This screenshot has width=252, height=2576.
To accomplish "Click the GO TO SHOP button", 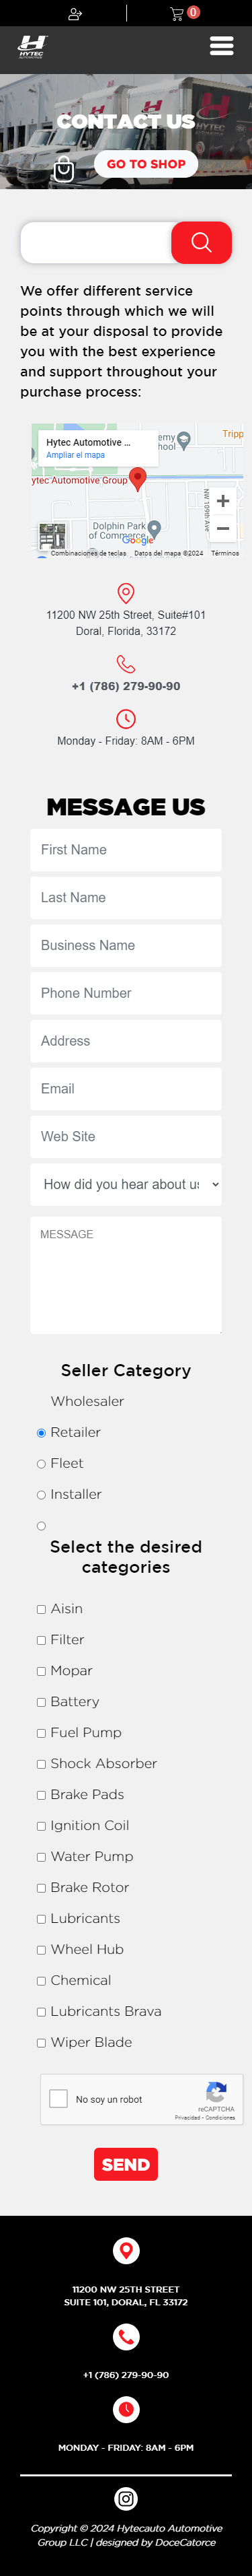I will pyautogui.click(x=146, y=164).
